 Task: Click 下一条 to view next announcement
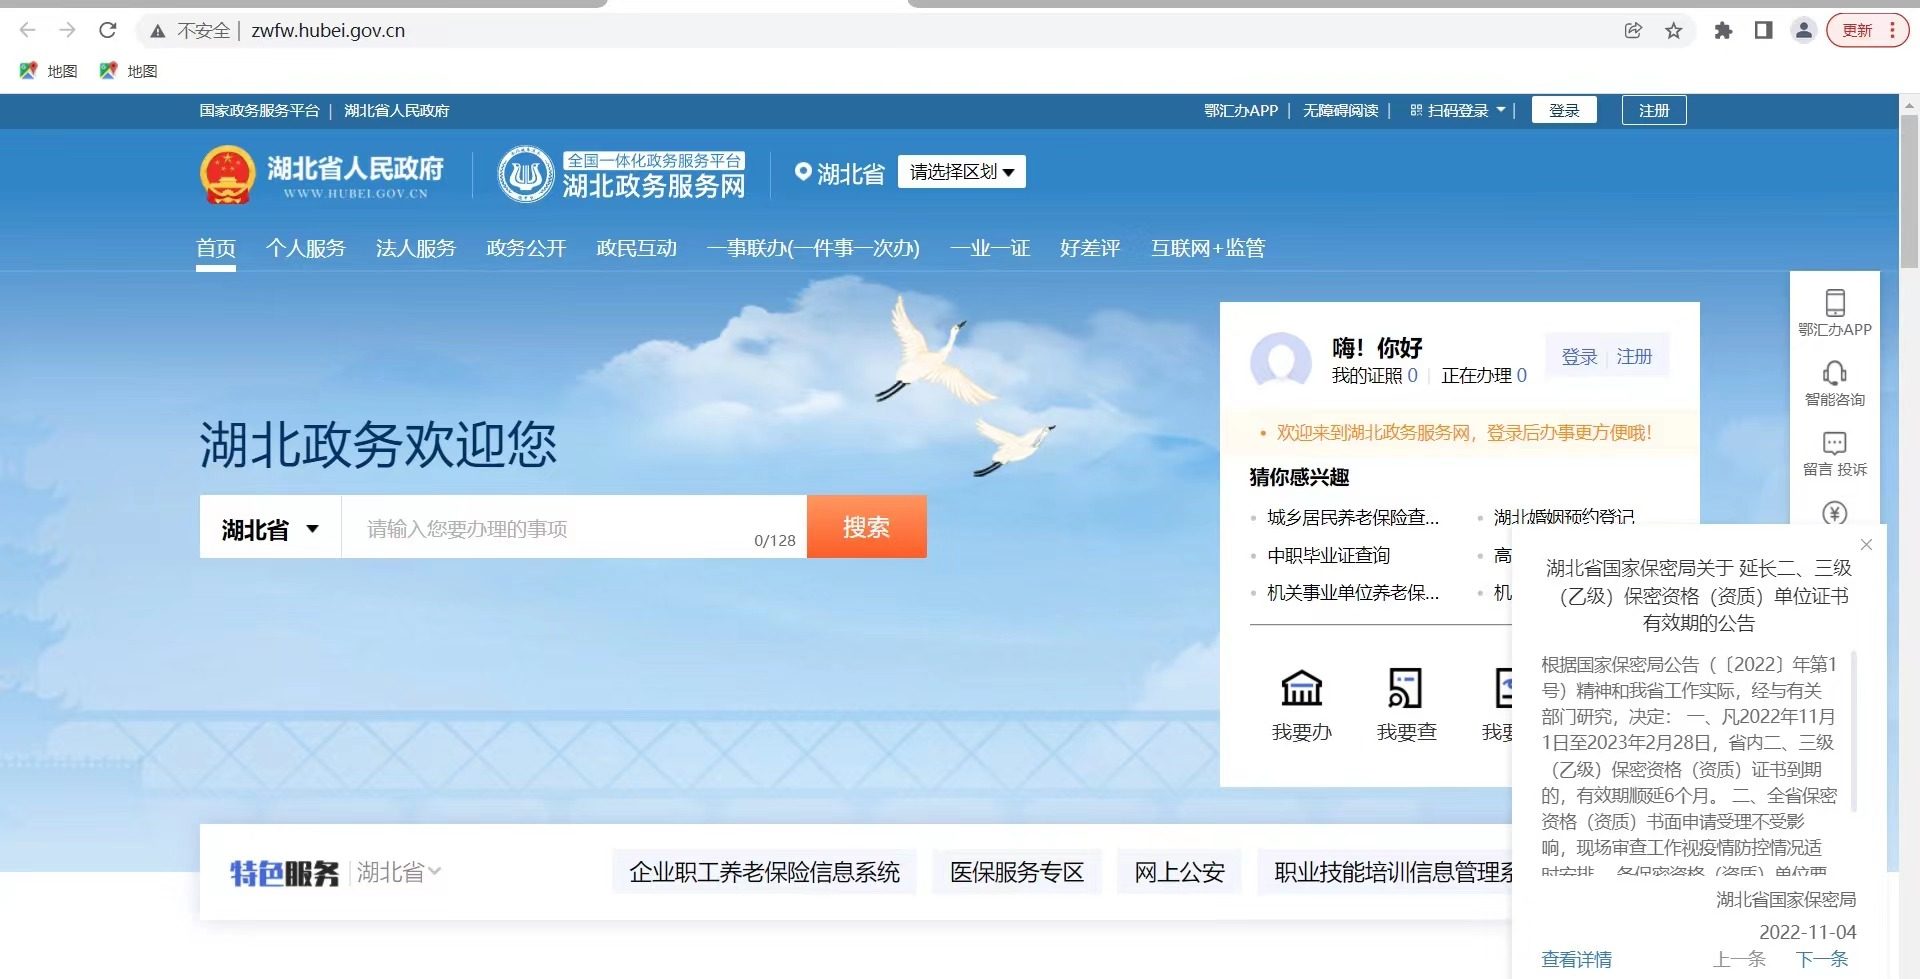[x=1825, y=959]
